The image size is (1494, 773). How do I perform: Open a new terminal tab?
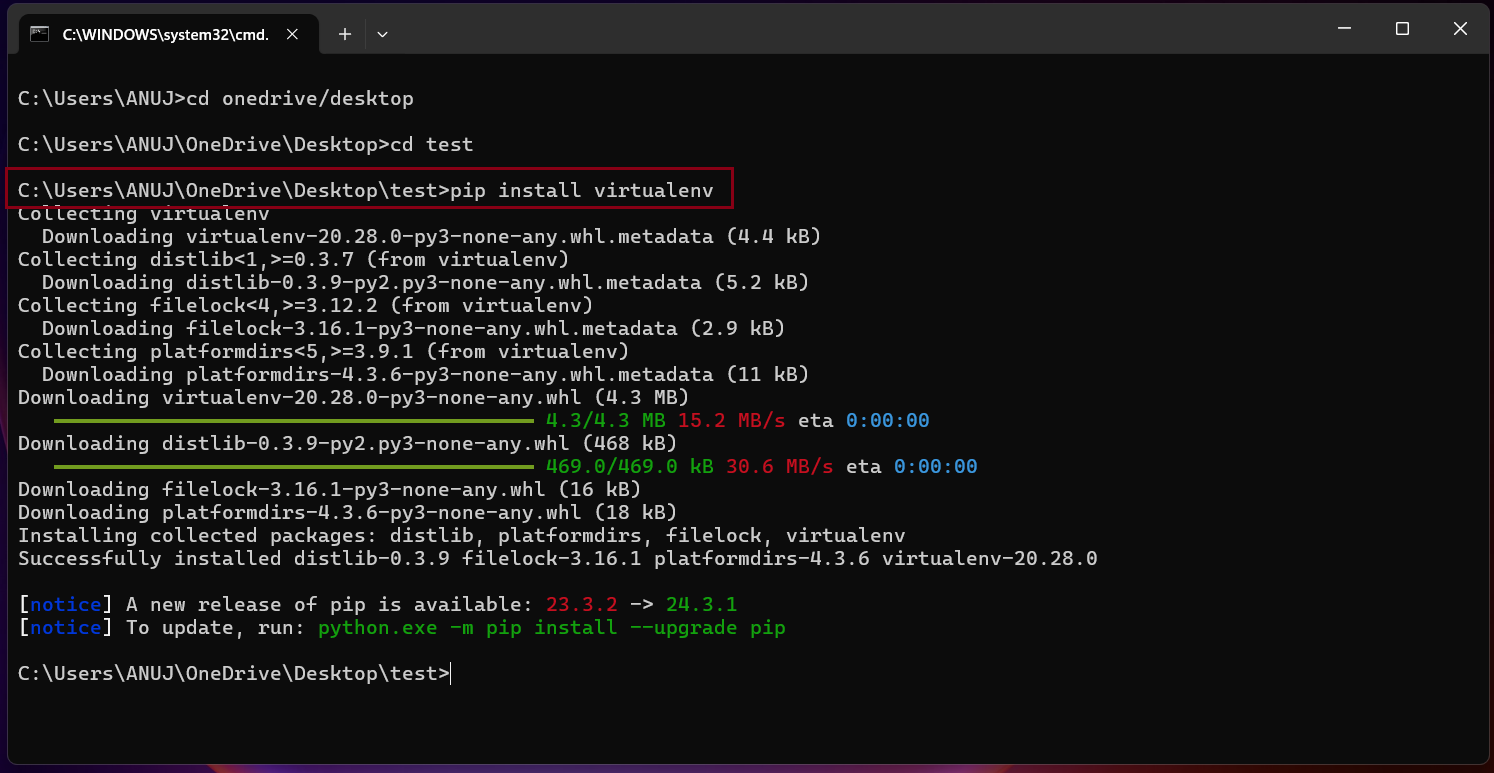[x=344, y=33]
